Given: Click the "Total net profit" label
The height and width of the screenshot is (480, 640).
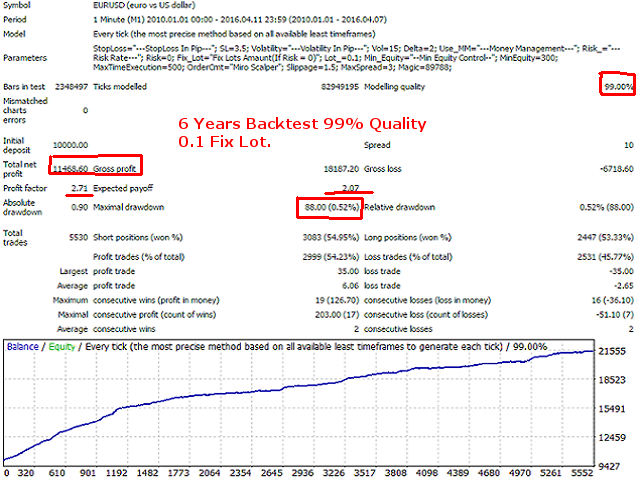Looking at the screenshot, I should point(20,169).
